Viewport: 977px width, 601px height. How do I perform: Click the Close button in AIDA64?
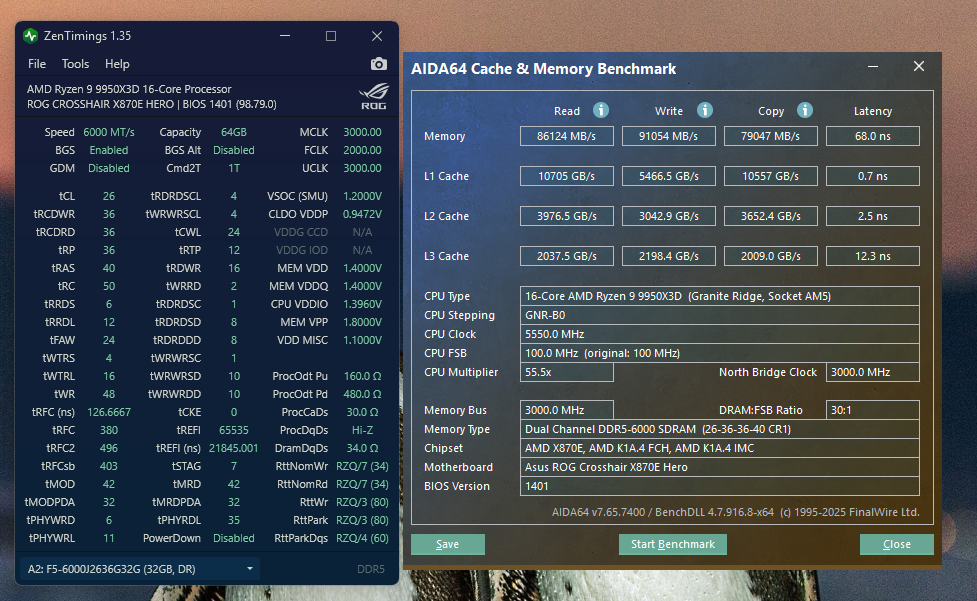click(897, 544)
